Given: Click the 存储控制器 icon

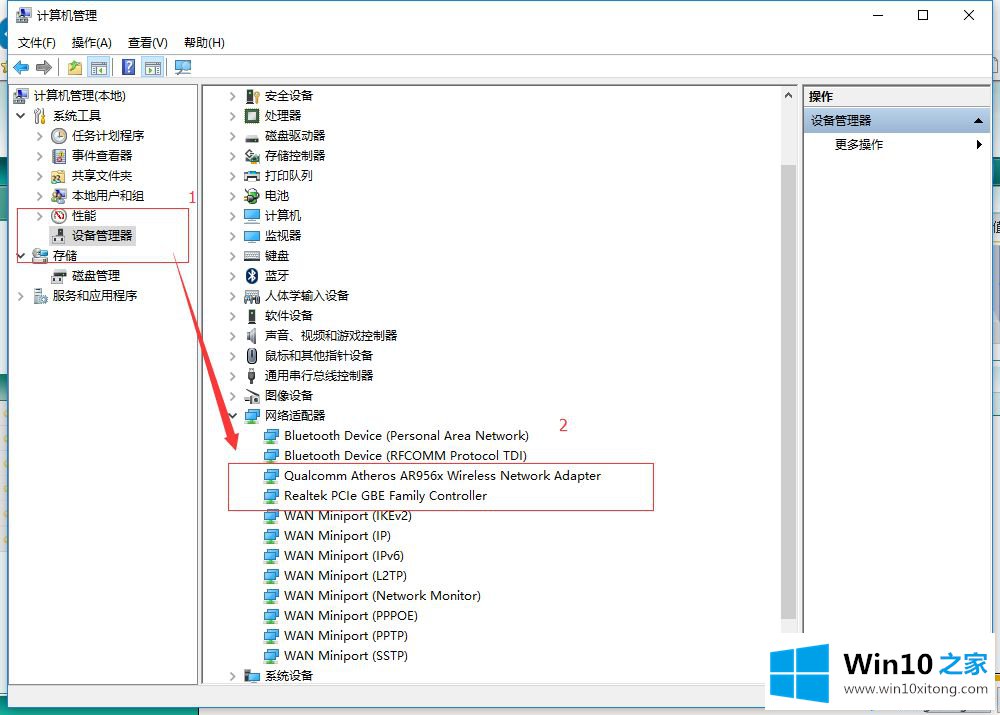Looking at the screenshot, I should click(252, 156).
